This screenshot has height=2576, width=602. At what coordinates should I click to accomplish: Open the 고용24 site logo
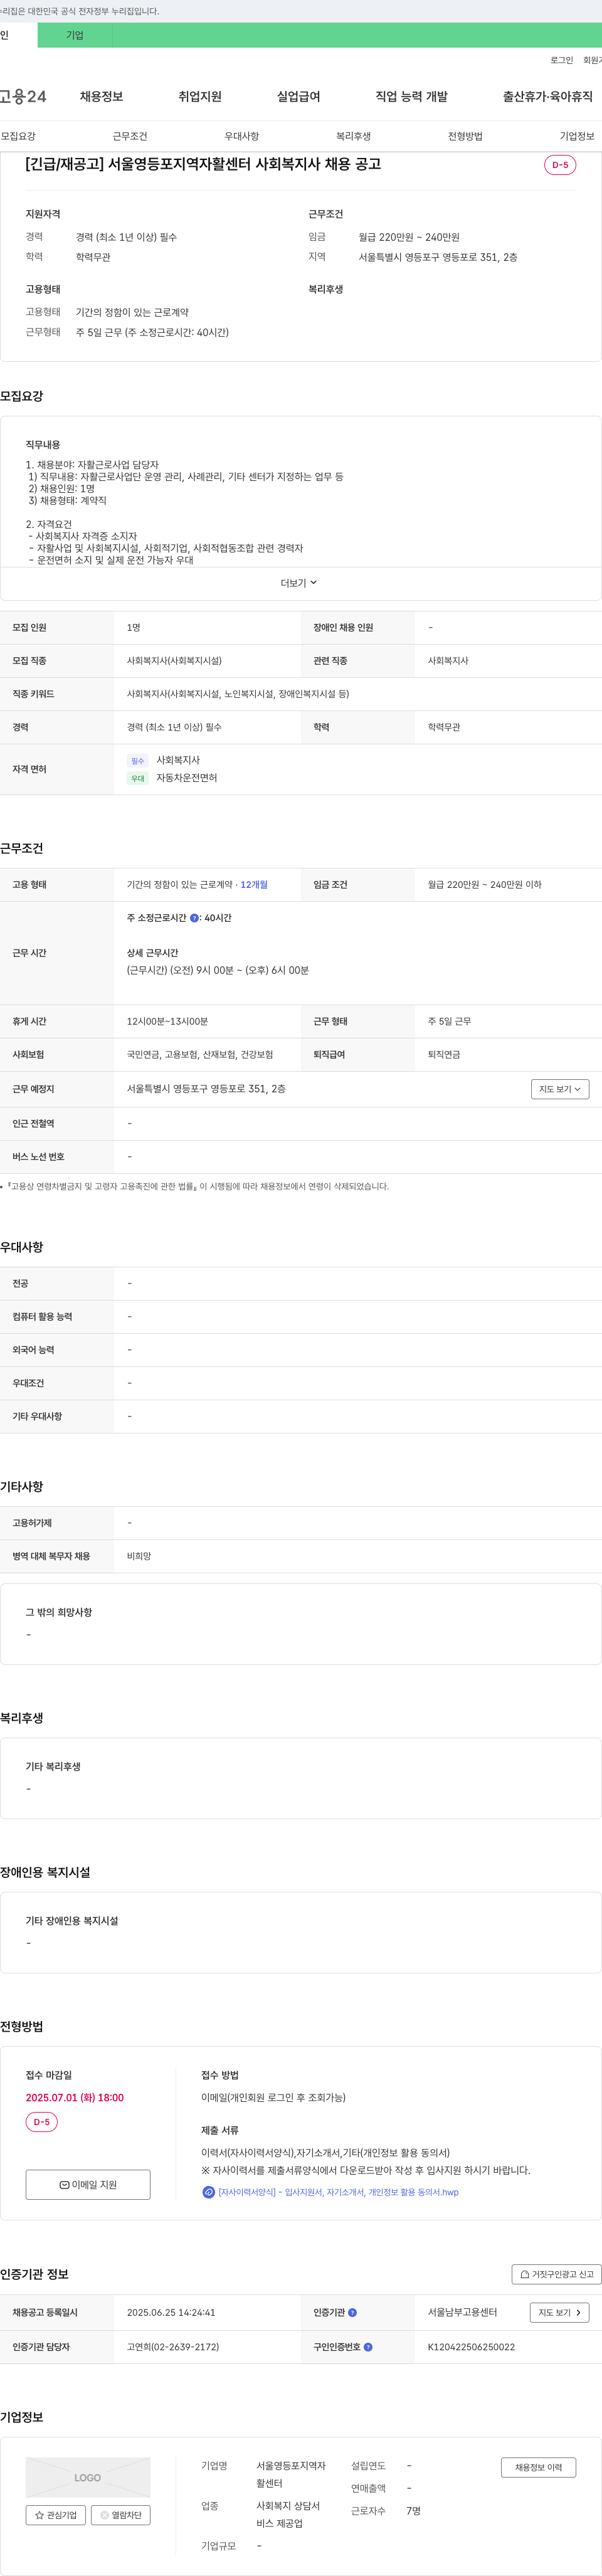[22, 96]
